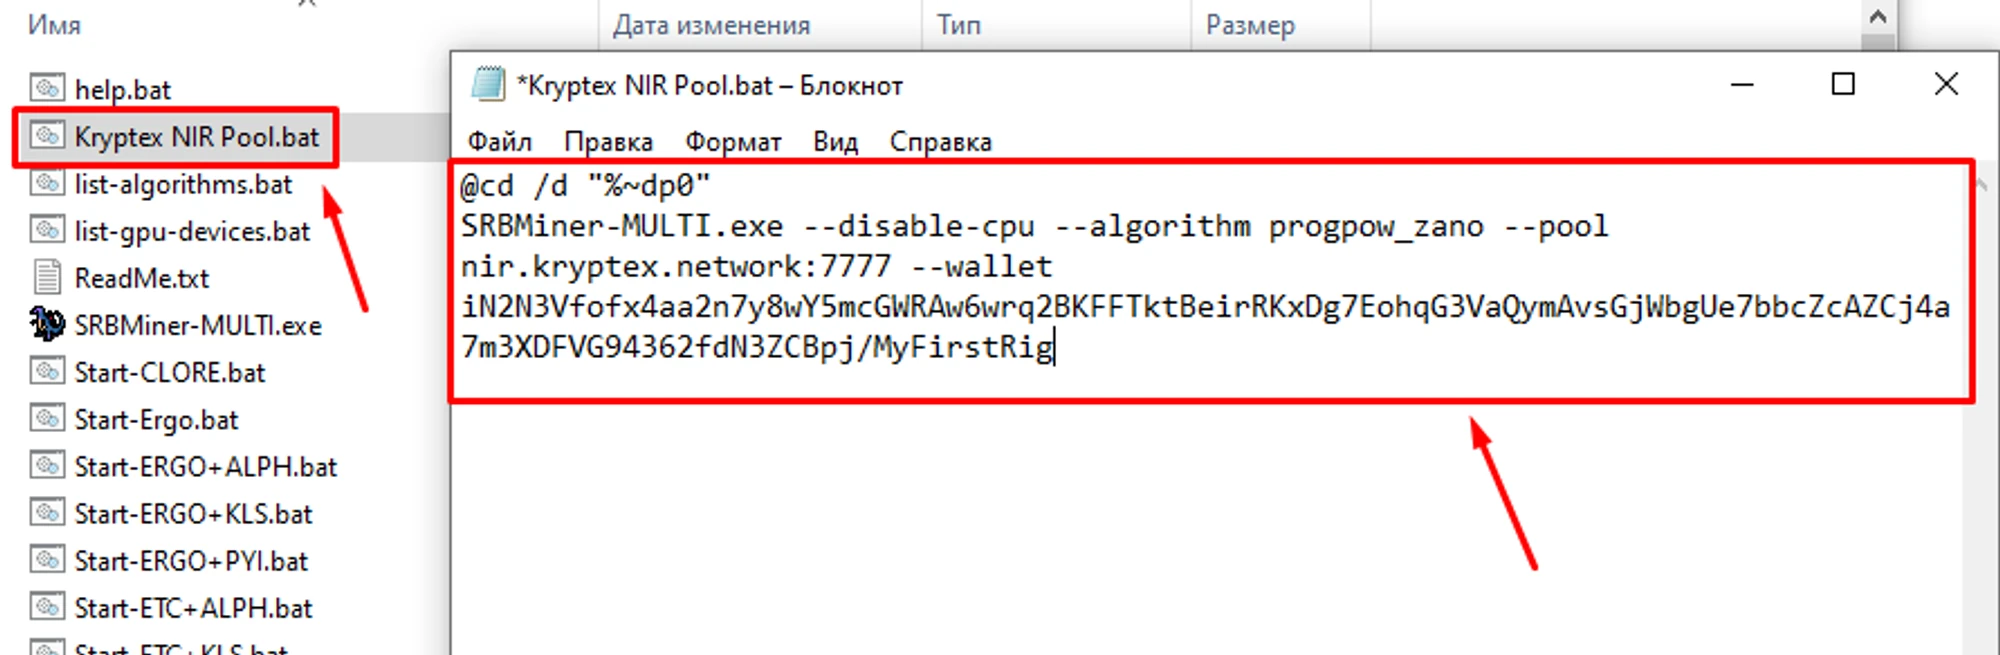Viewport: 2000px width, 655px height.
Task: Sort files by the Имя column header
Action: pos(54,25)
